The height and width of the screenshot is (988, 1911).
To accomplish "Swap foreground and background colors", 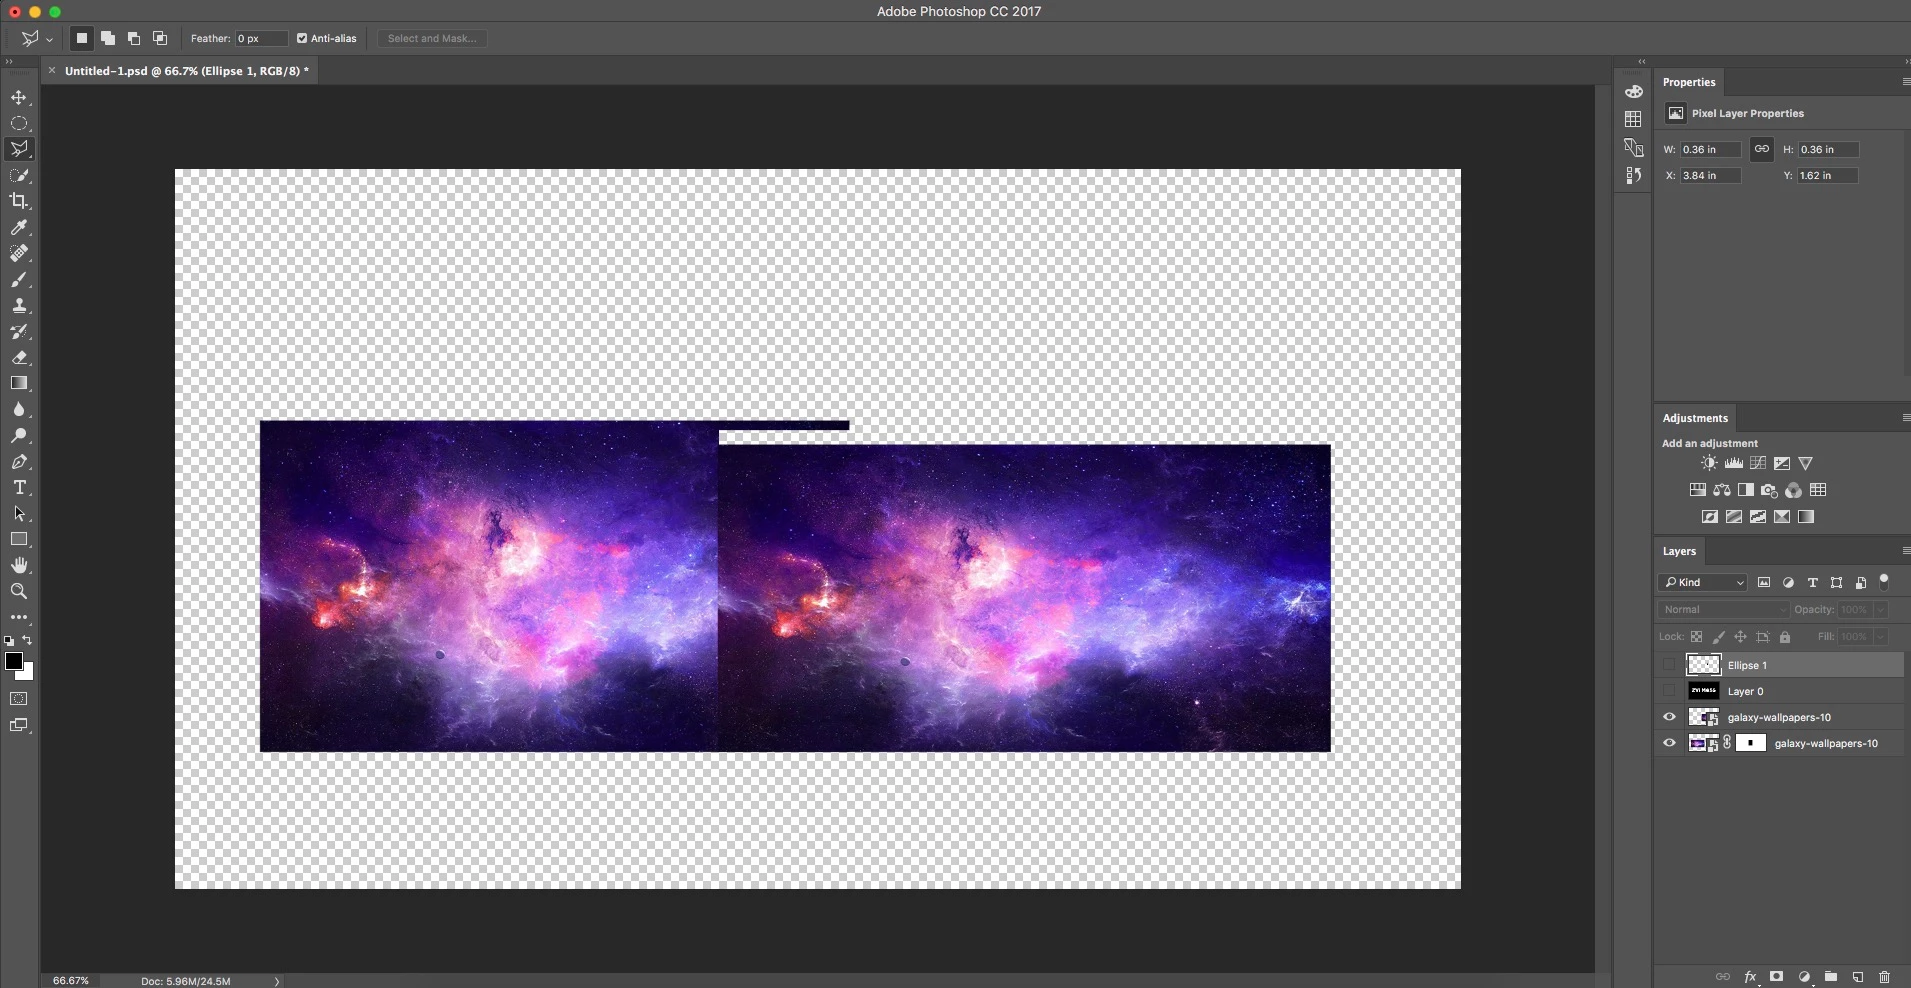I will (28, 640).
